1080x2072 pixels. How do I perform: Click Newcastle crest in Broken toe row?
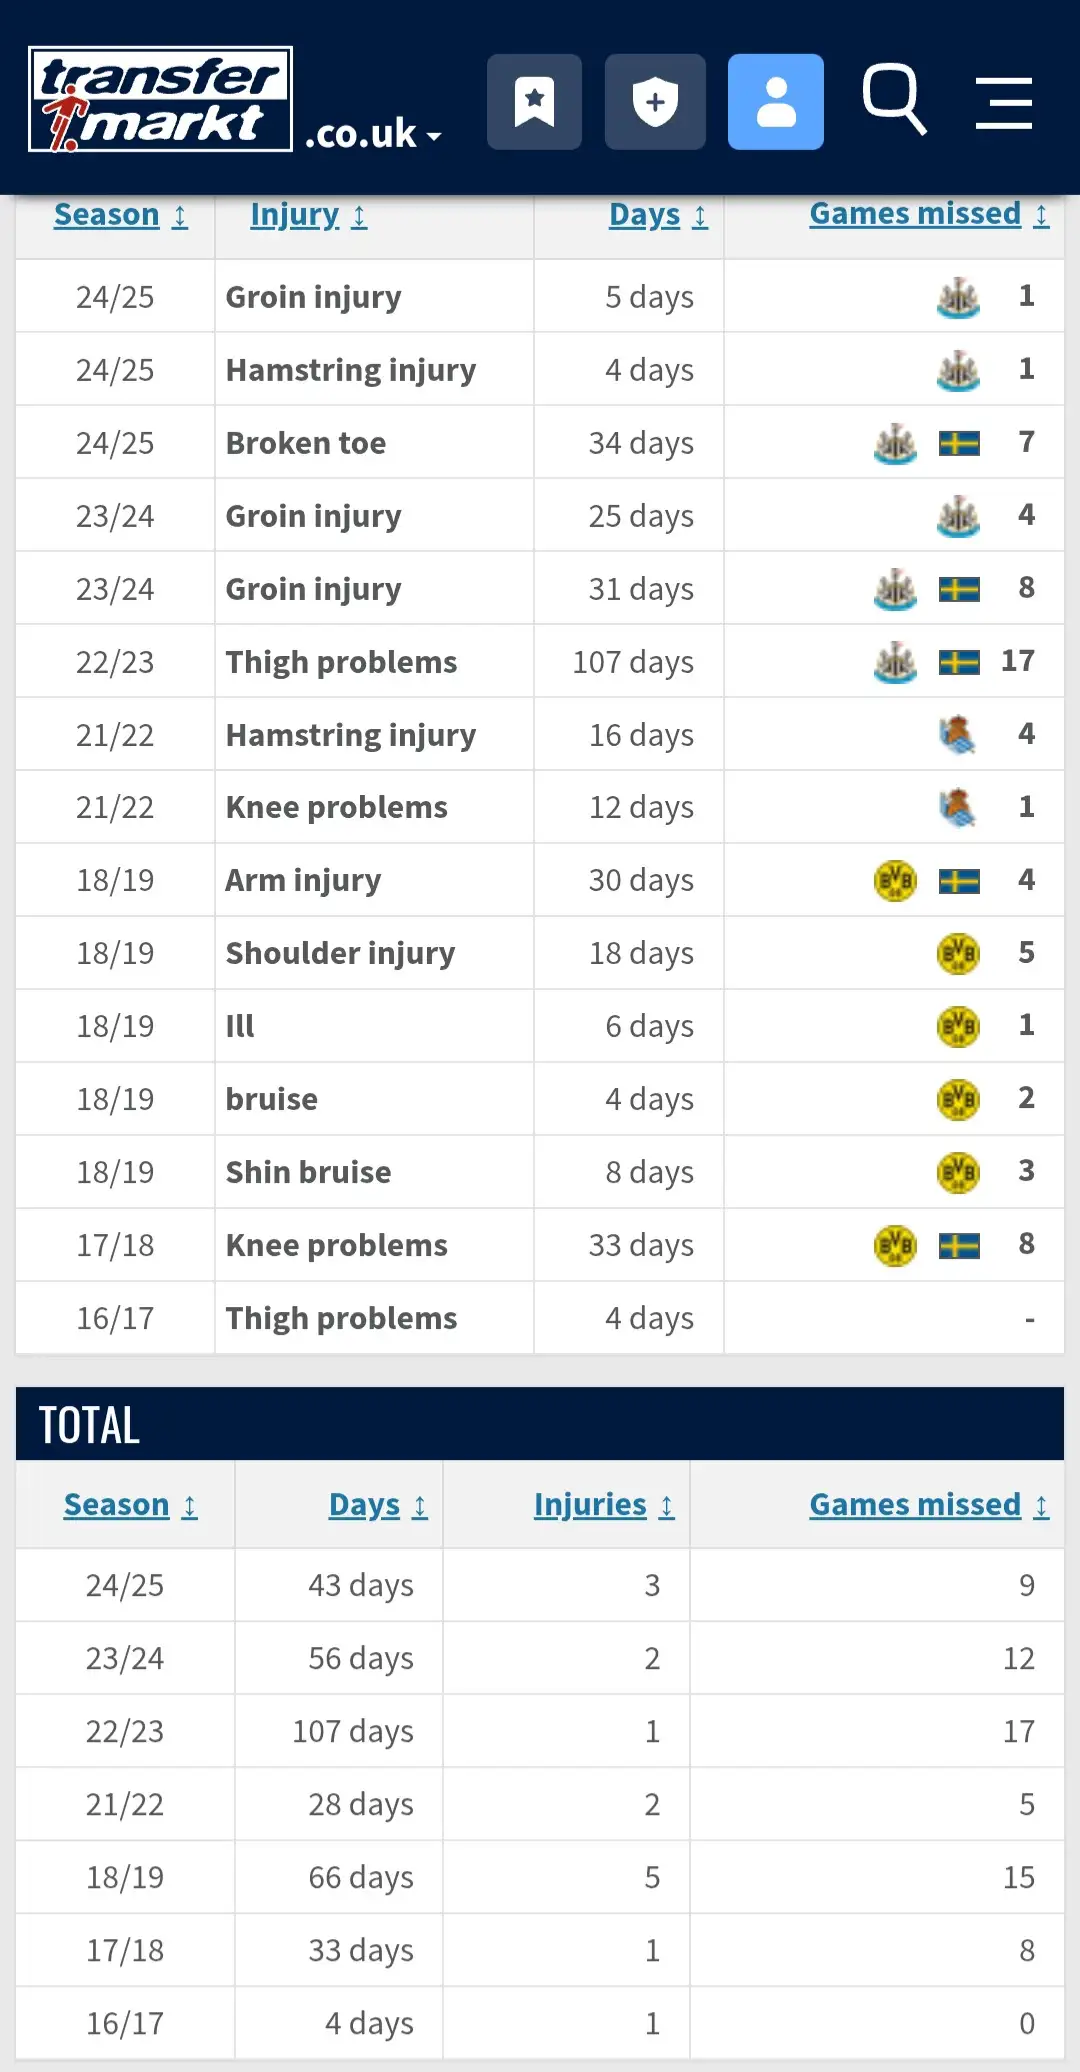pos(895,443)
